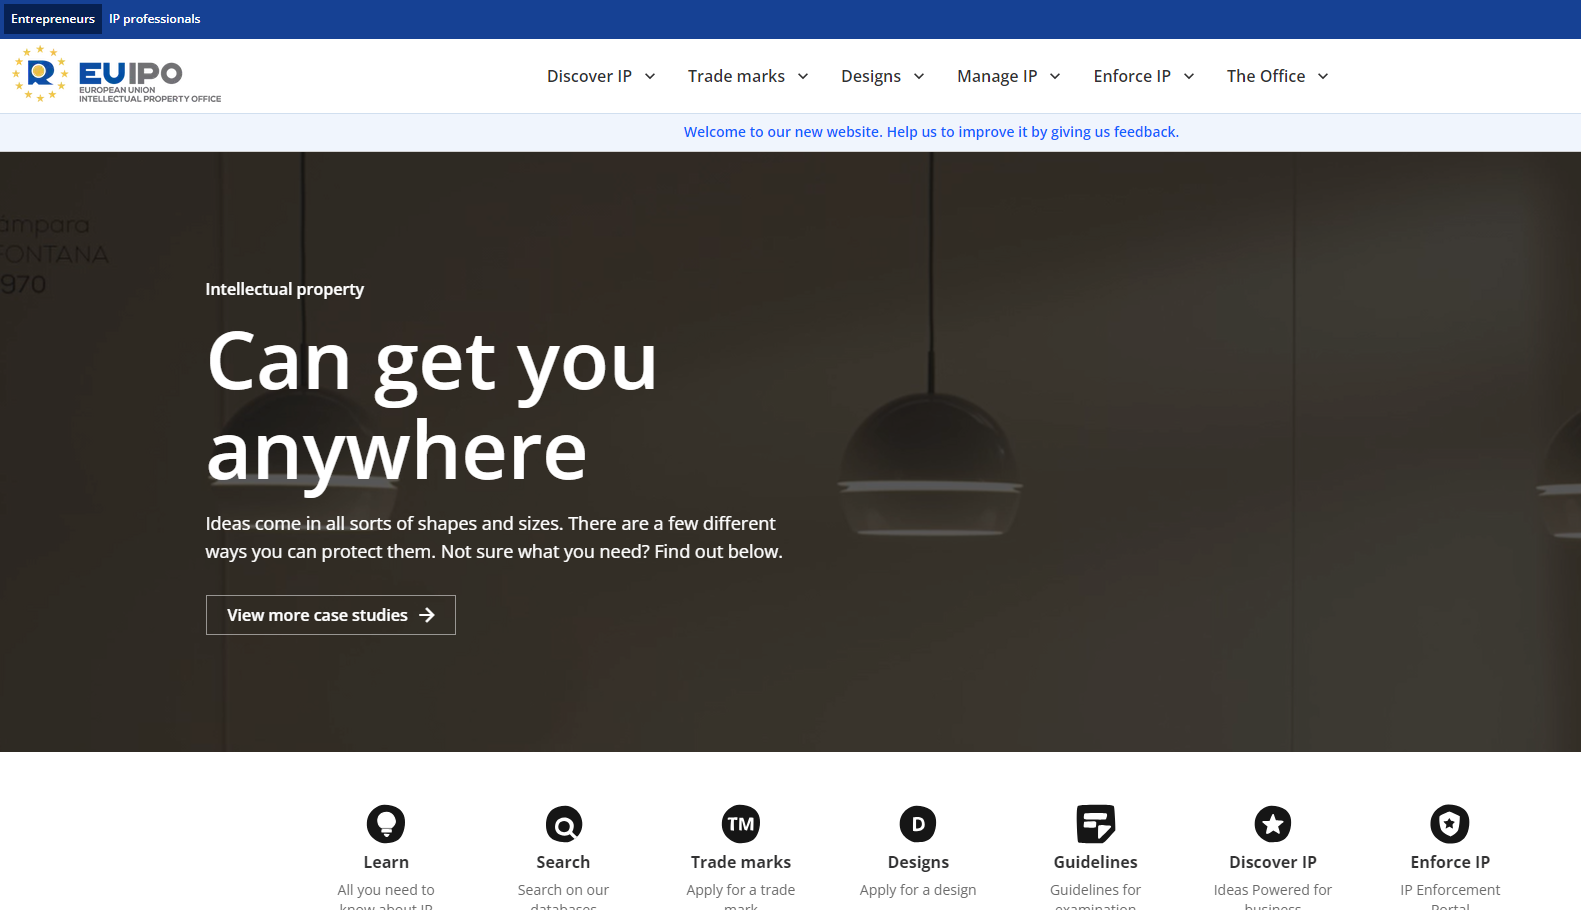The image size is (1581, 910).
Task: Click View more case studies button
Action: coord(331,615)
